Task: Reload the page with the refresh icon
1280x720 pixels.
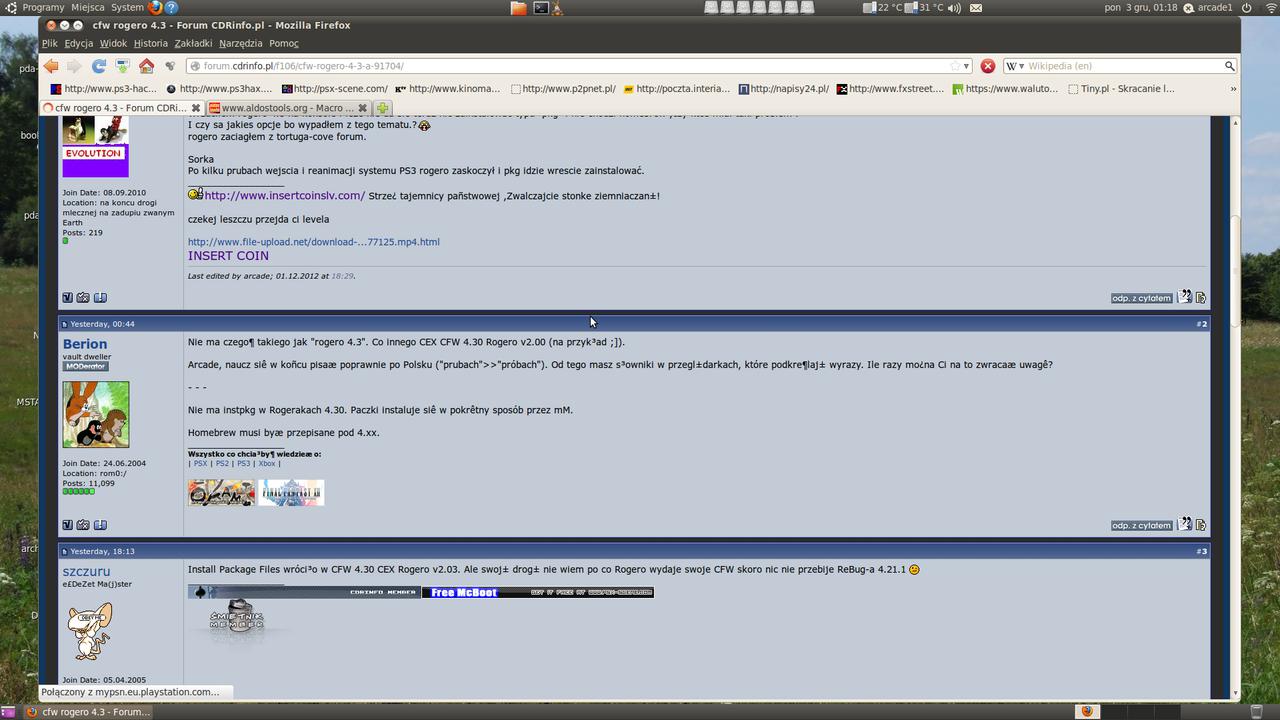Action: (x=98, y=66)
